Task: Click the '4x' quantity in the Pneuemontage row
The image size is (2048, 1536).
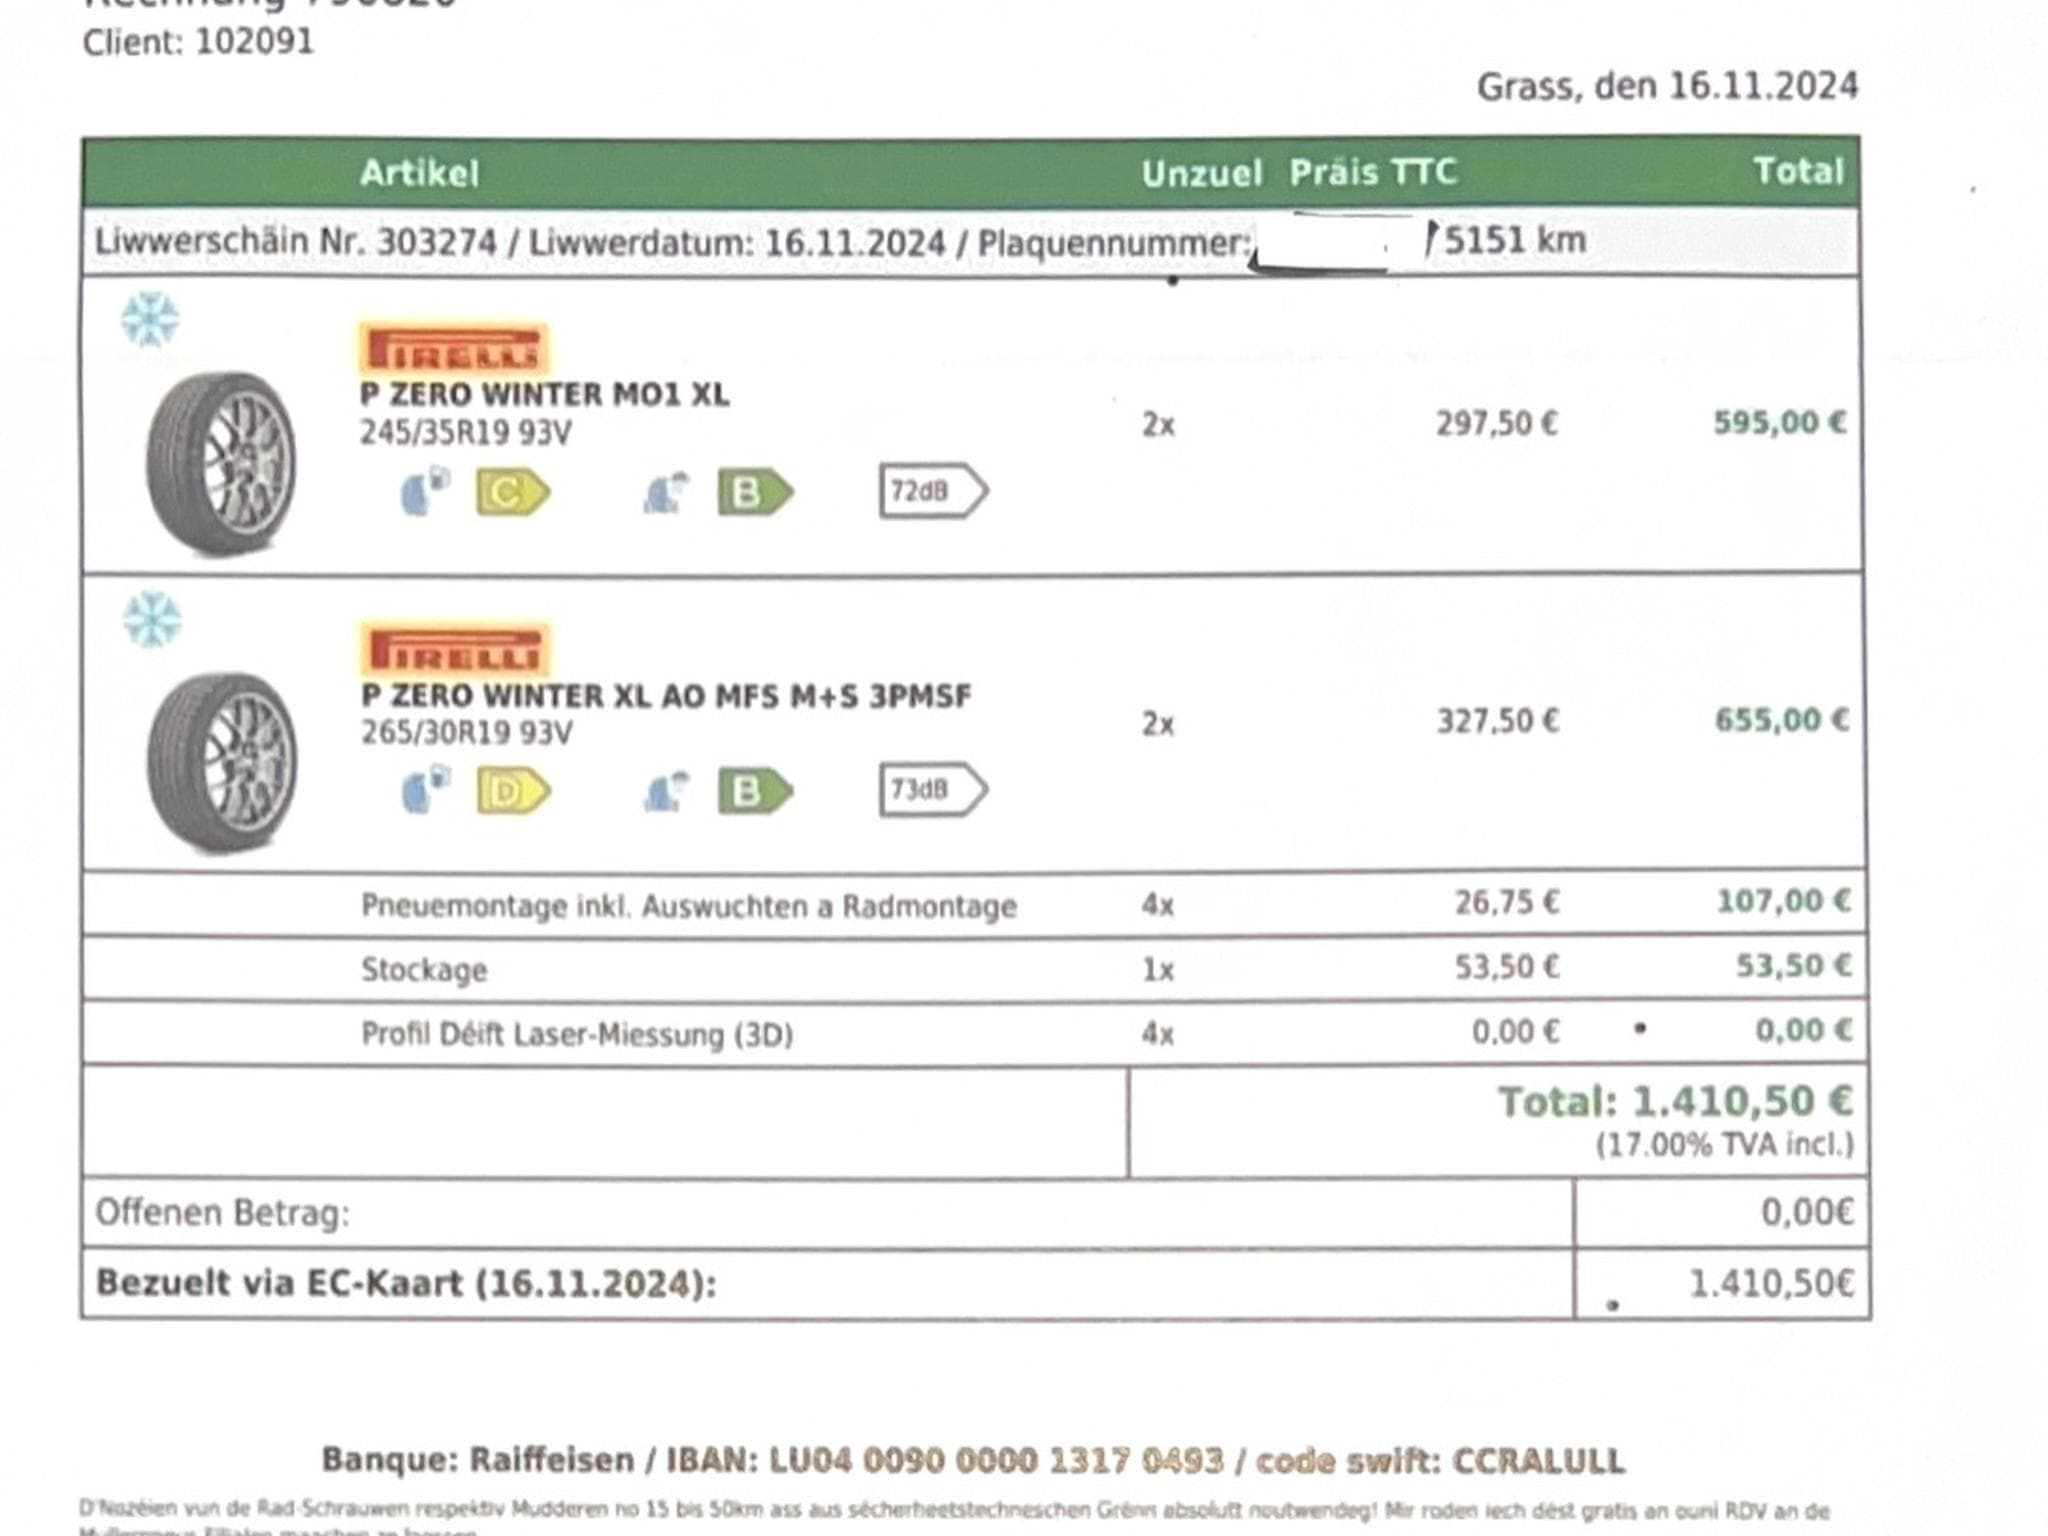Action: pos(1158,905)
